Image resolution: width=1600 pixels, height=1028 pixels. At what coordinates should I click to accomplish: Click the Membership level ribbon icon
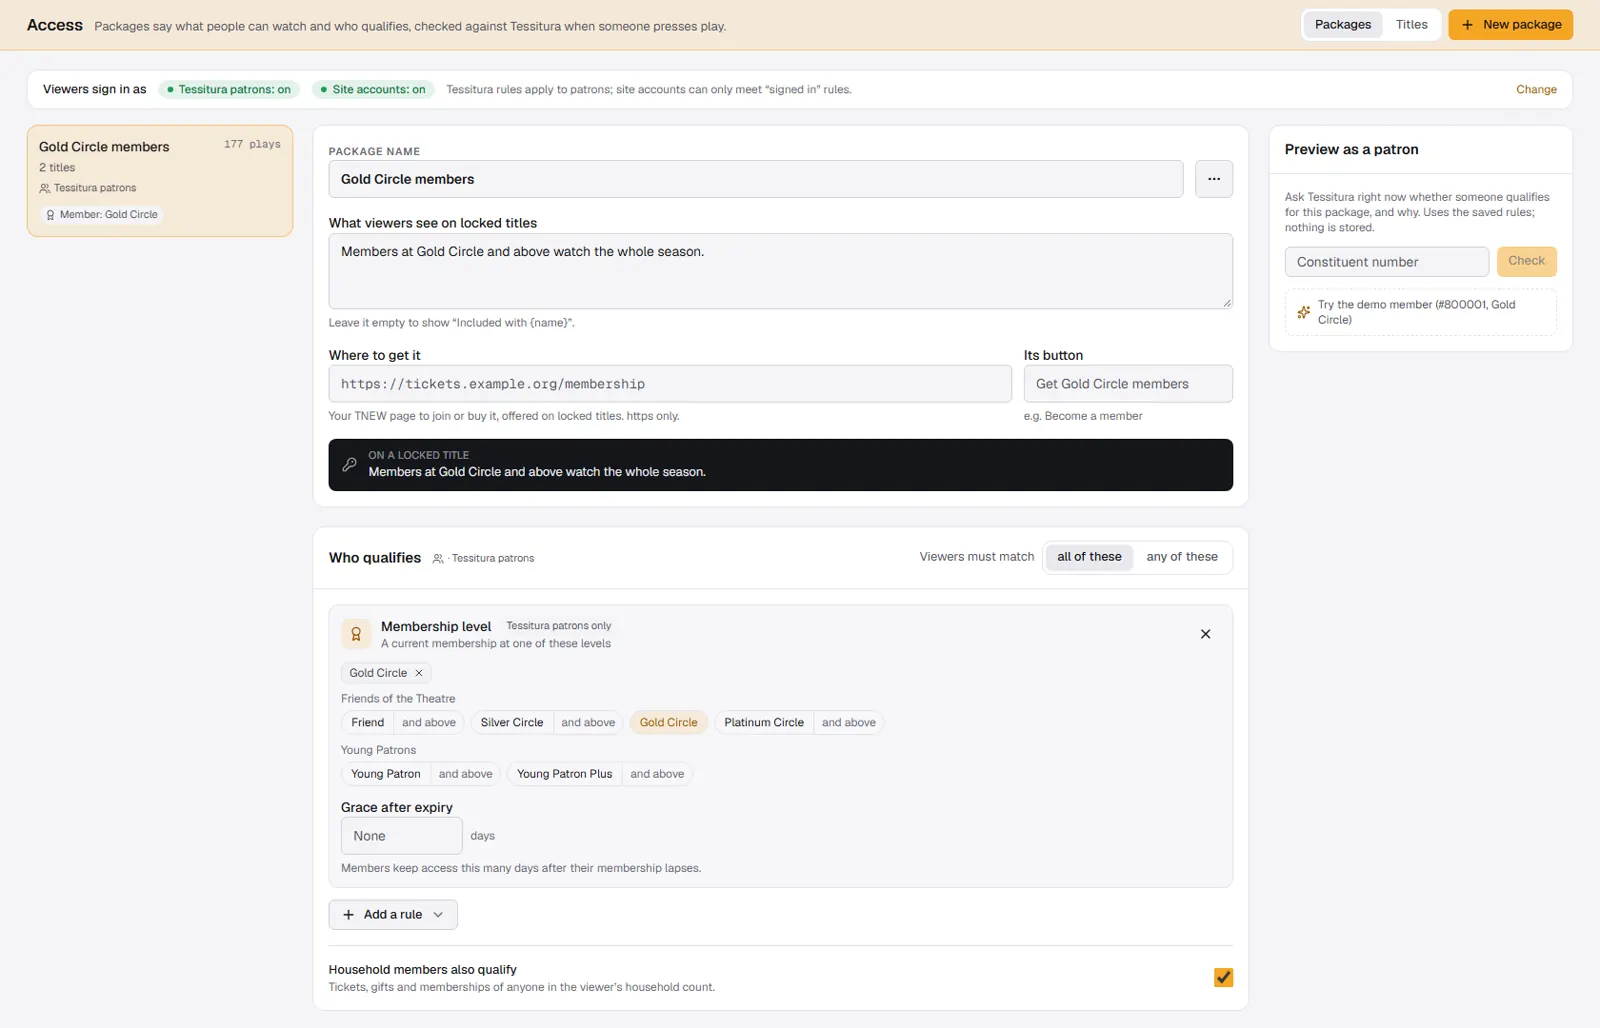356,634
